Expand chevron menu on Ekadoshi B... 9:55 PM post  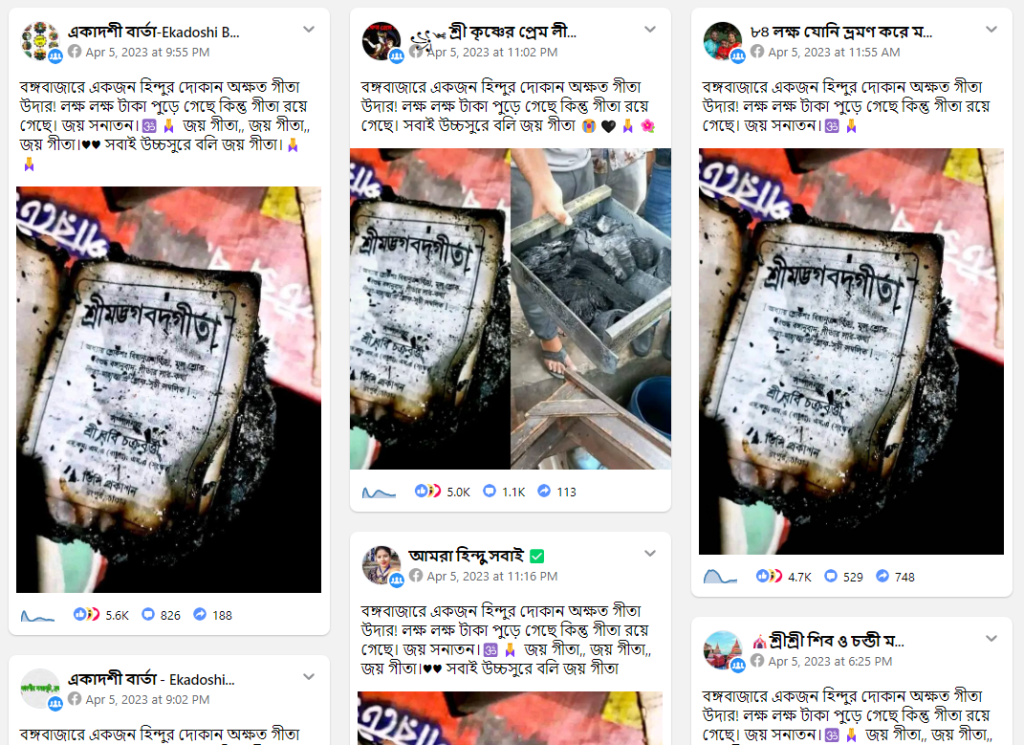(309, 29)
